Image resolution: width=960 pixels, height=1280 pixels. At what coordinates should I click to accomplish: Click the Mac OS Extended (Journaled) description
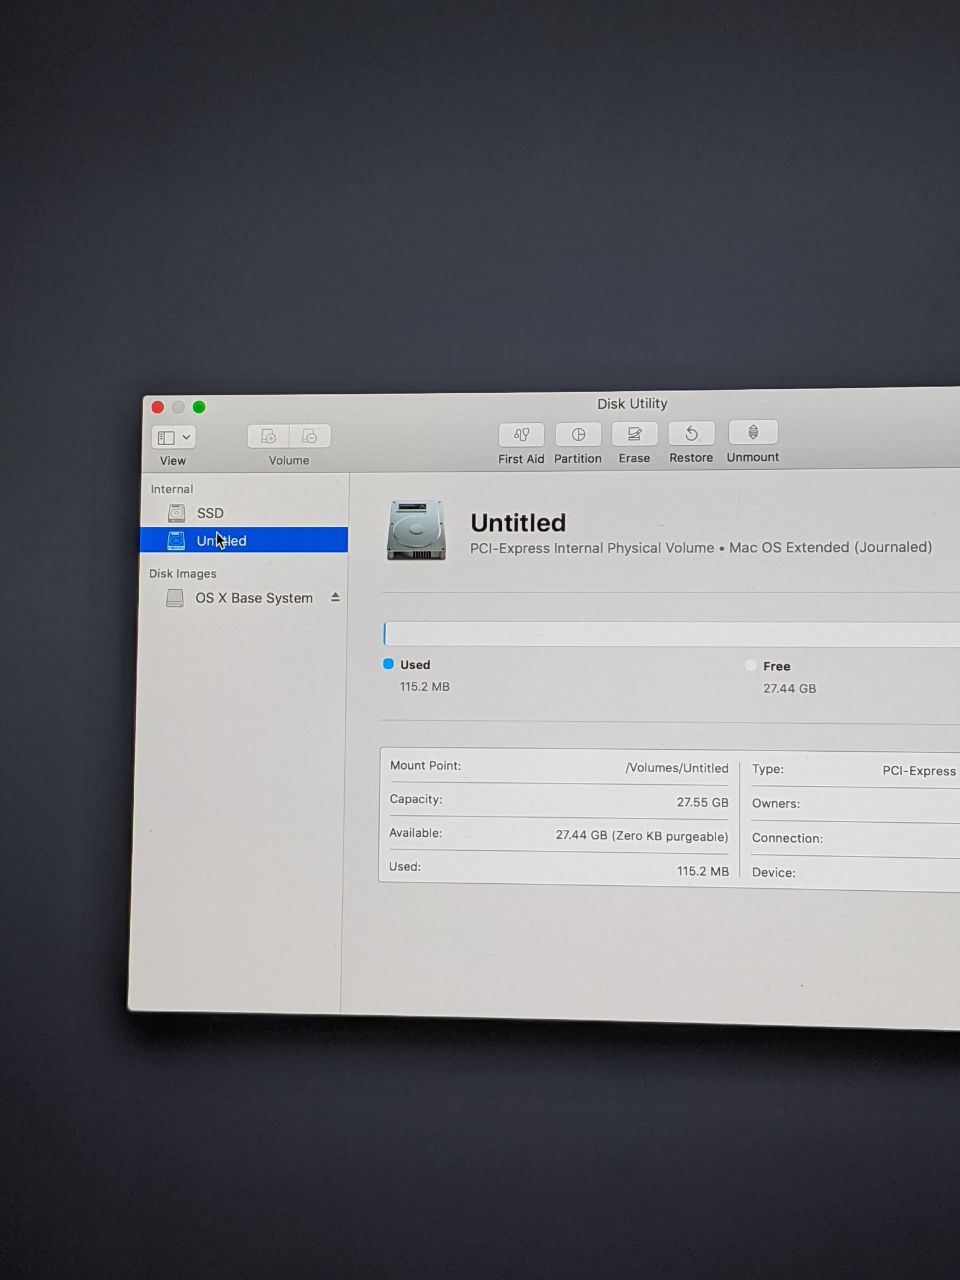point(830,547)
